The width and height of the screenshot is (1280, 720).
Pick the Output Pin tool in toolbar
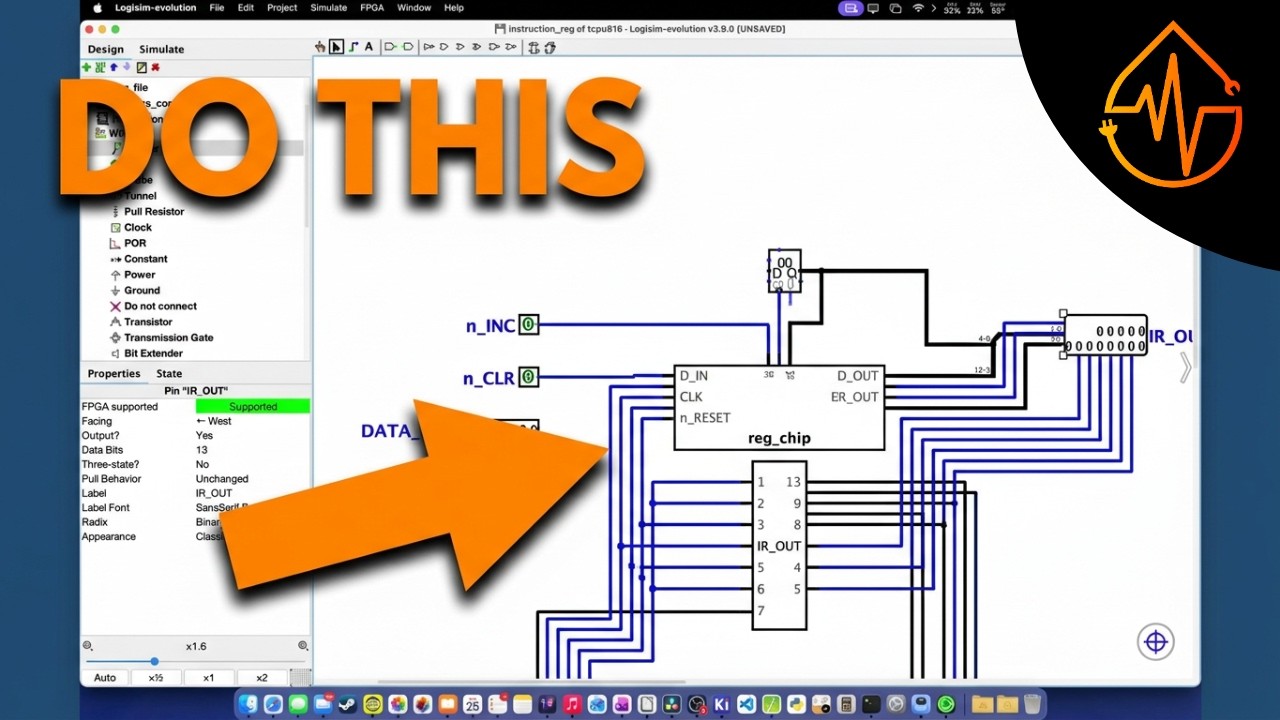pos(408,46)
